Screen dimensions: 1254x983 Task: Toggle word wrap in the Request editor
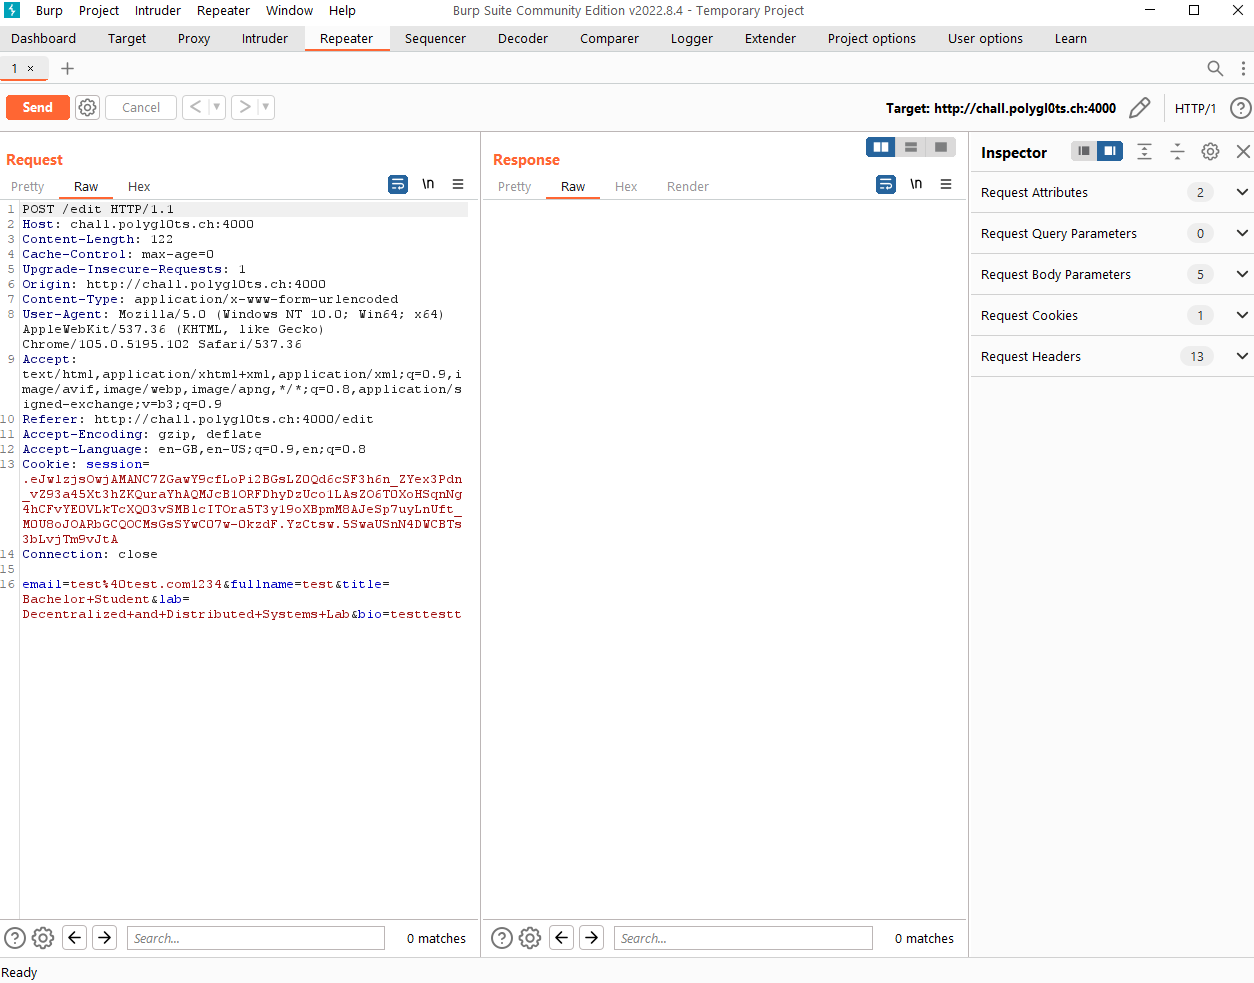pyautogui.click(x=398, y=184)
